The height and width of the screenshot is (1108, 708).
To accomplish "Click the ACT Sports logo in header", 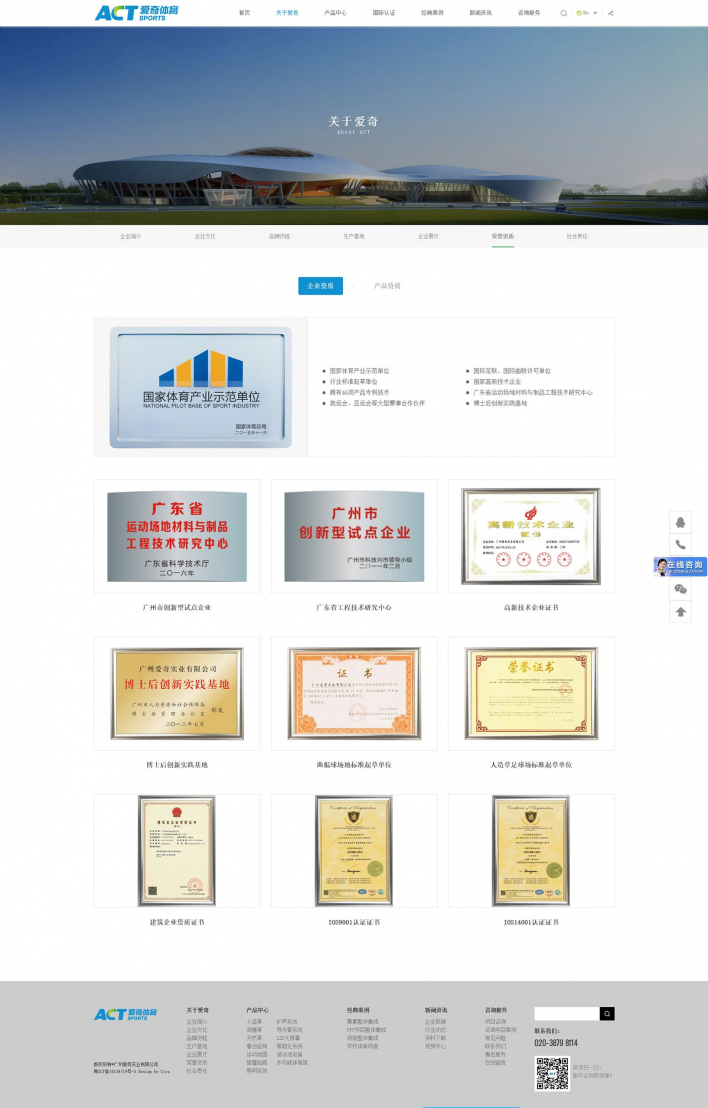I will click(136, 13).
